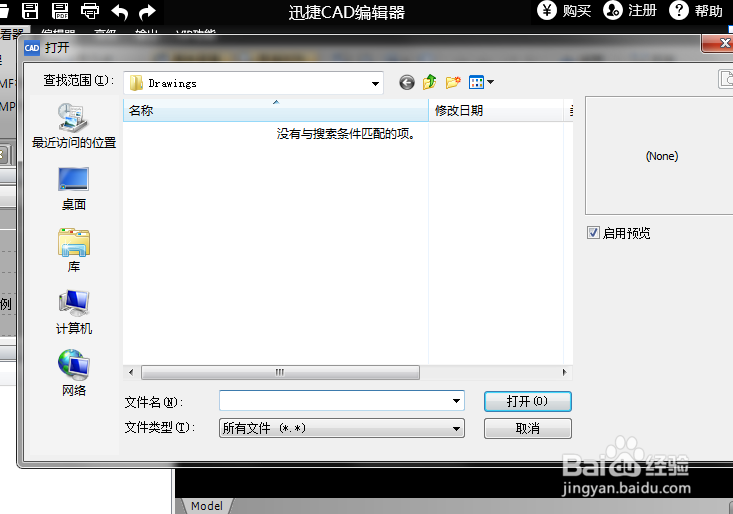Image resolution: width=733 pixels, height=514 pixels.
Task: Open the 帮助 help menu
Action: (x=696, y=10)
